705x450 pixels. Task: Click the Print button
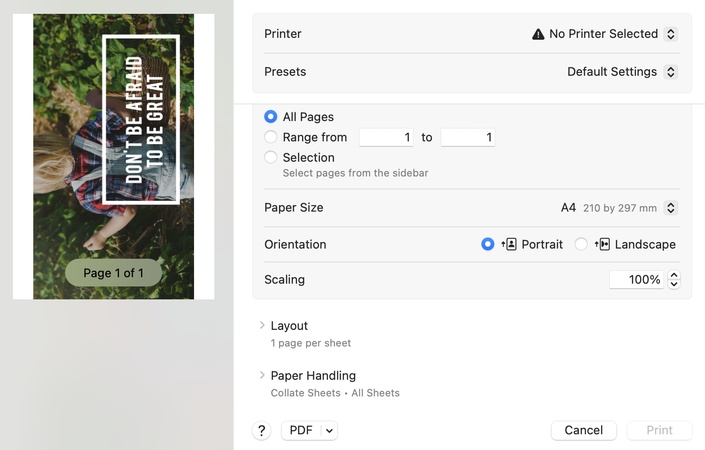[x=659, y=430]
